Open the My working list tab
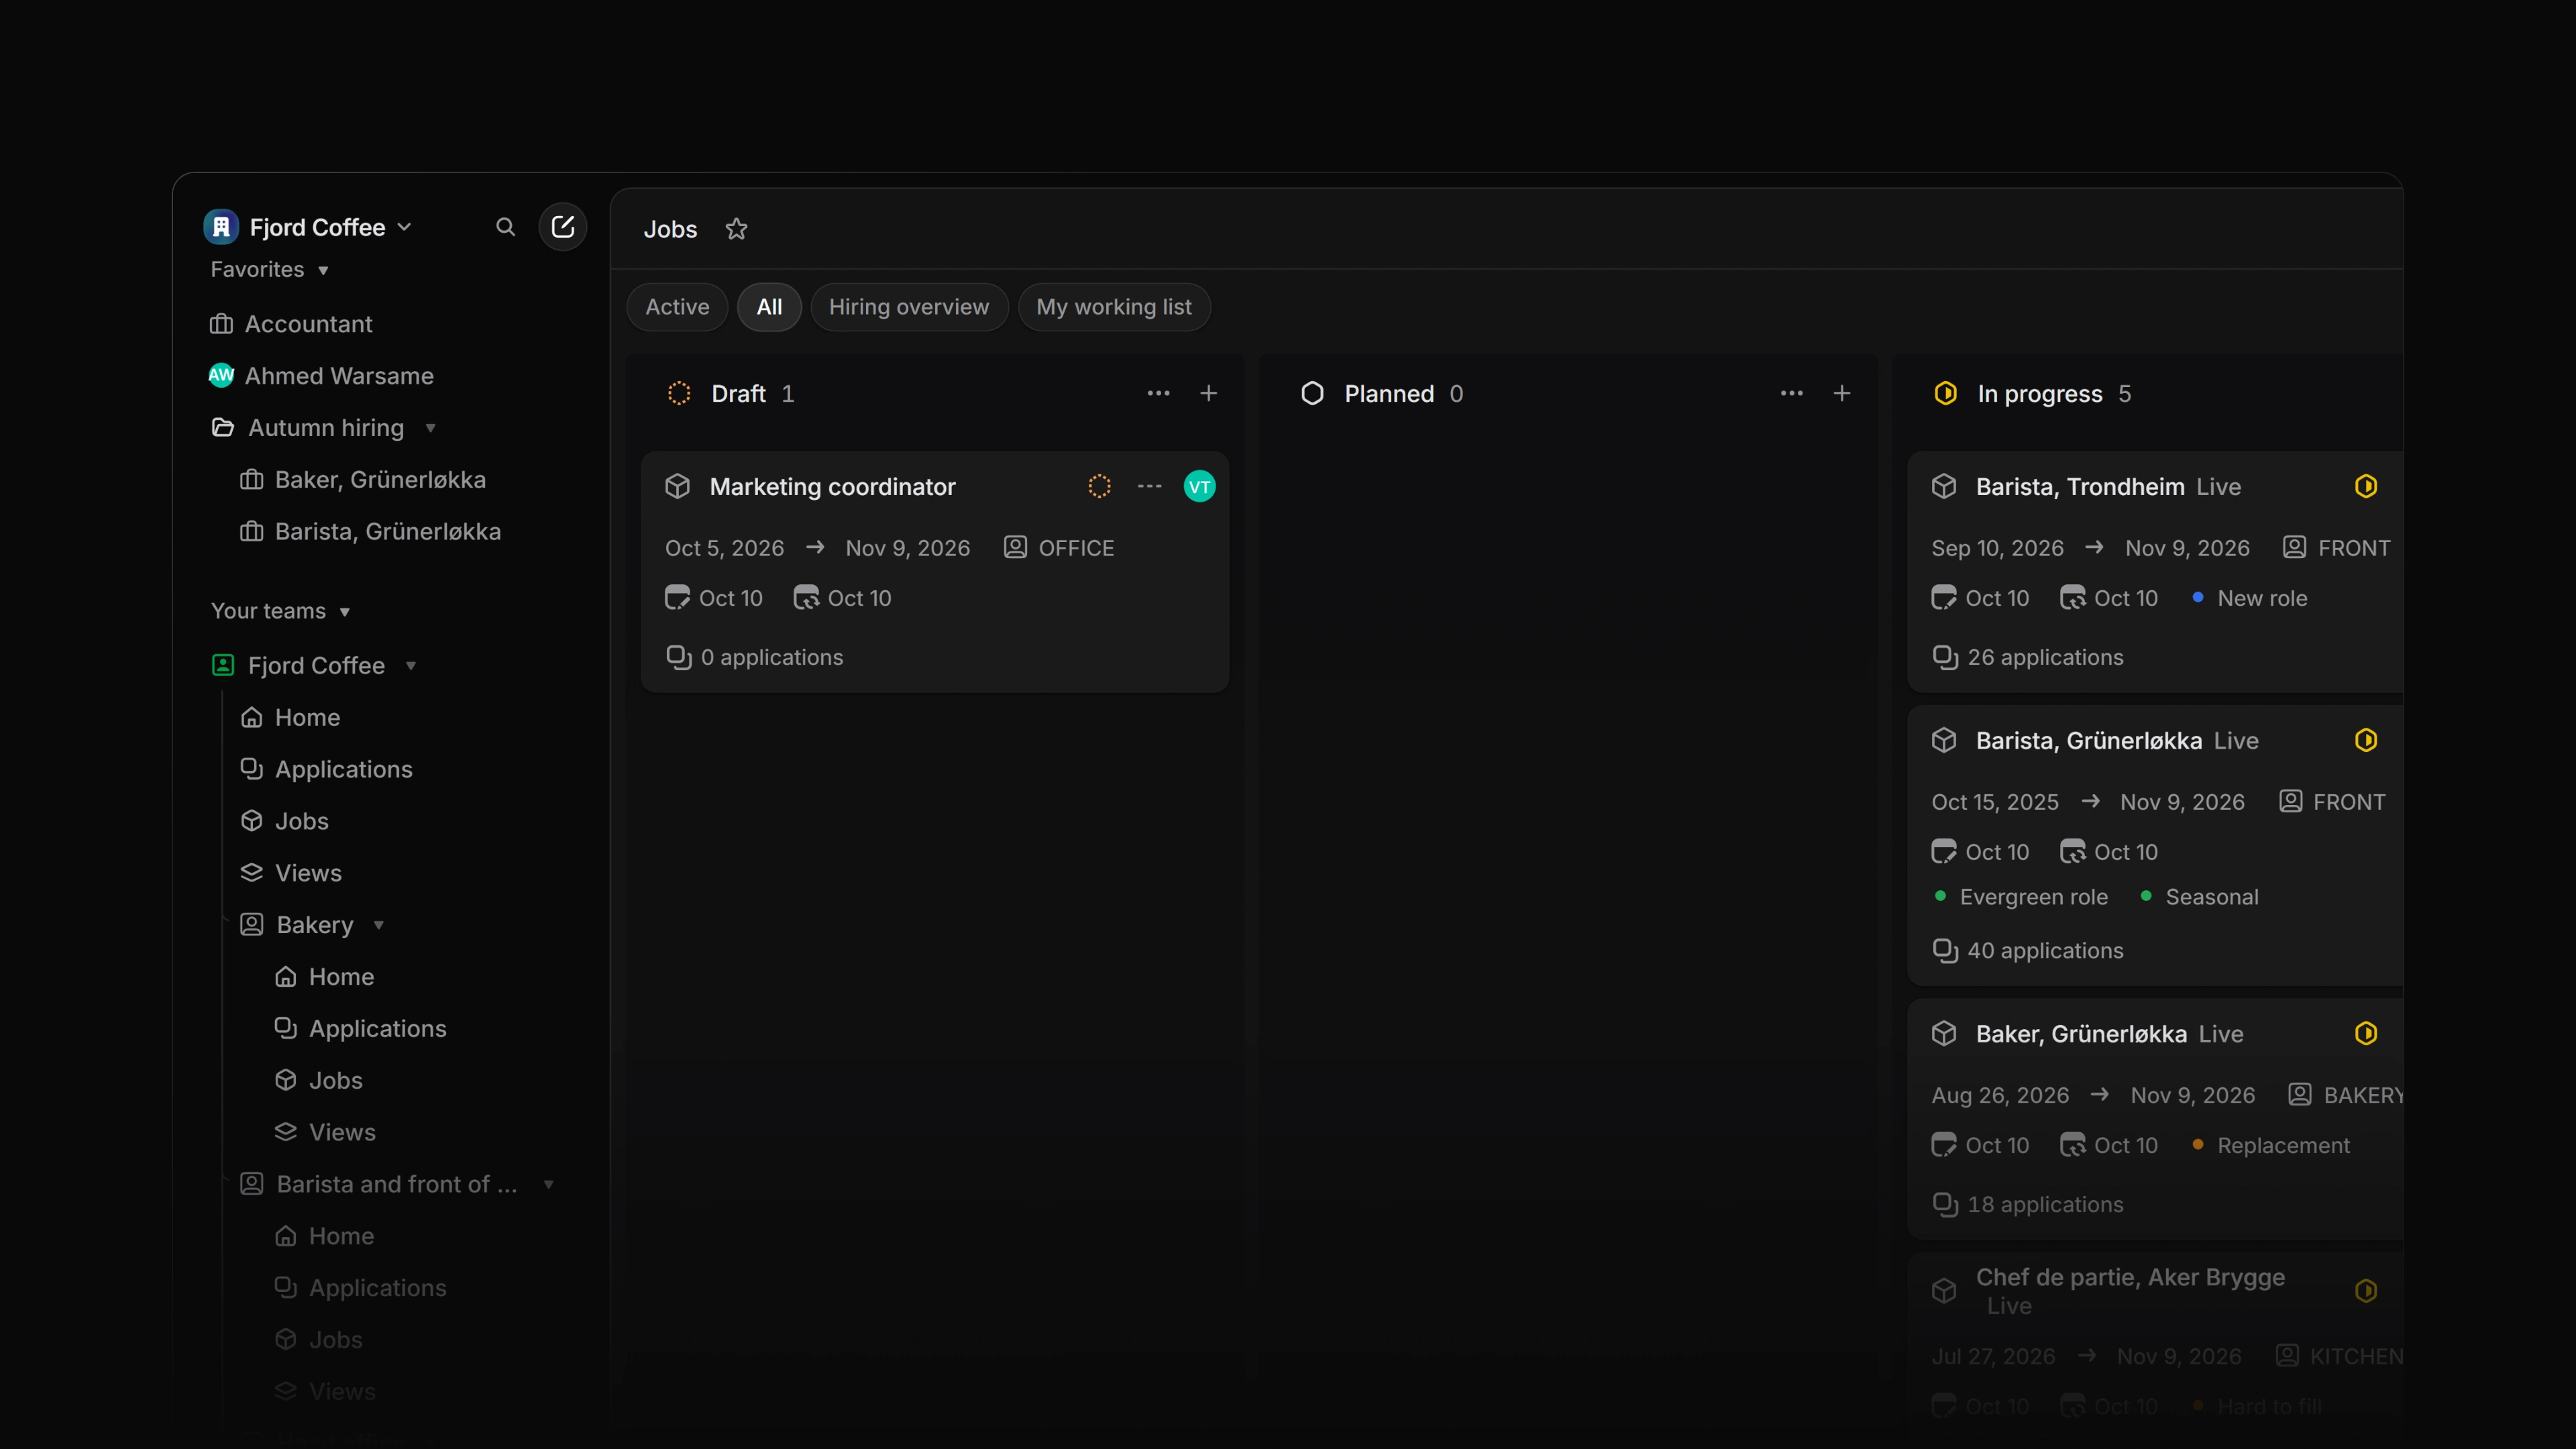 (x=1114, y=307)
